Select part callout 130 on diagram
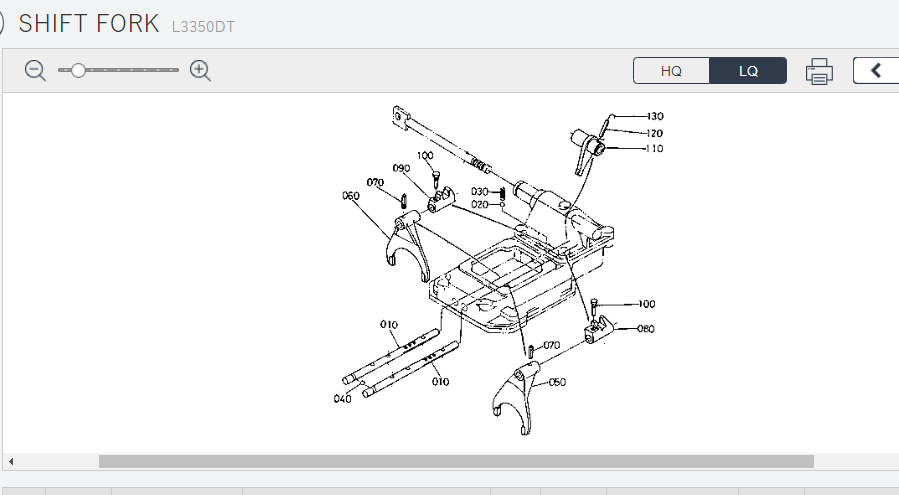899x495 pixels. click(x=655, y=116)
